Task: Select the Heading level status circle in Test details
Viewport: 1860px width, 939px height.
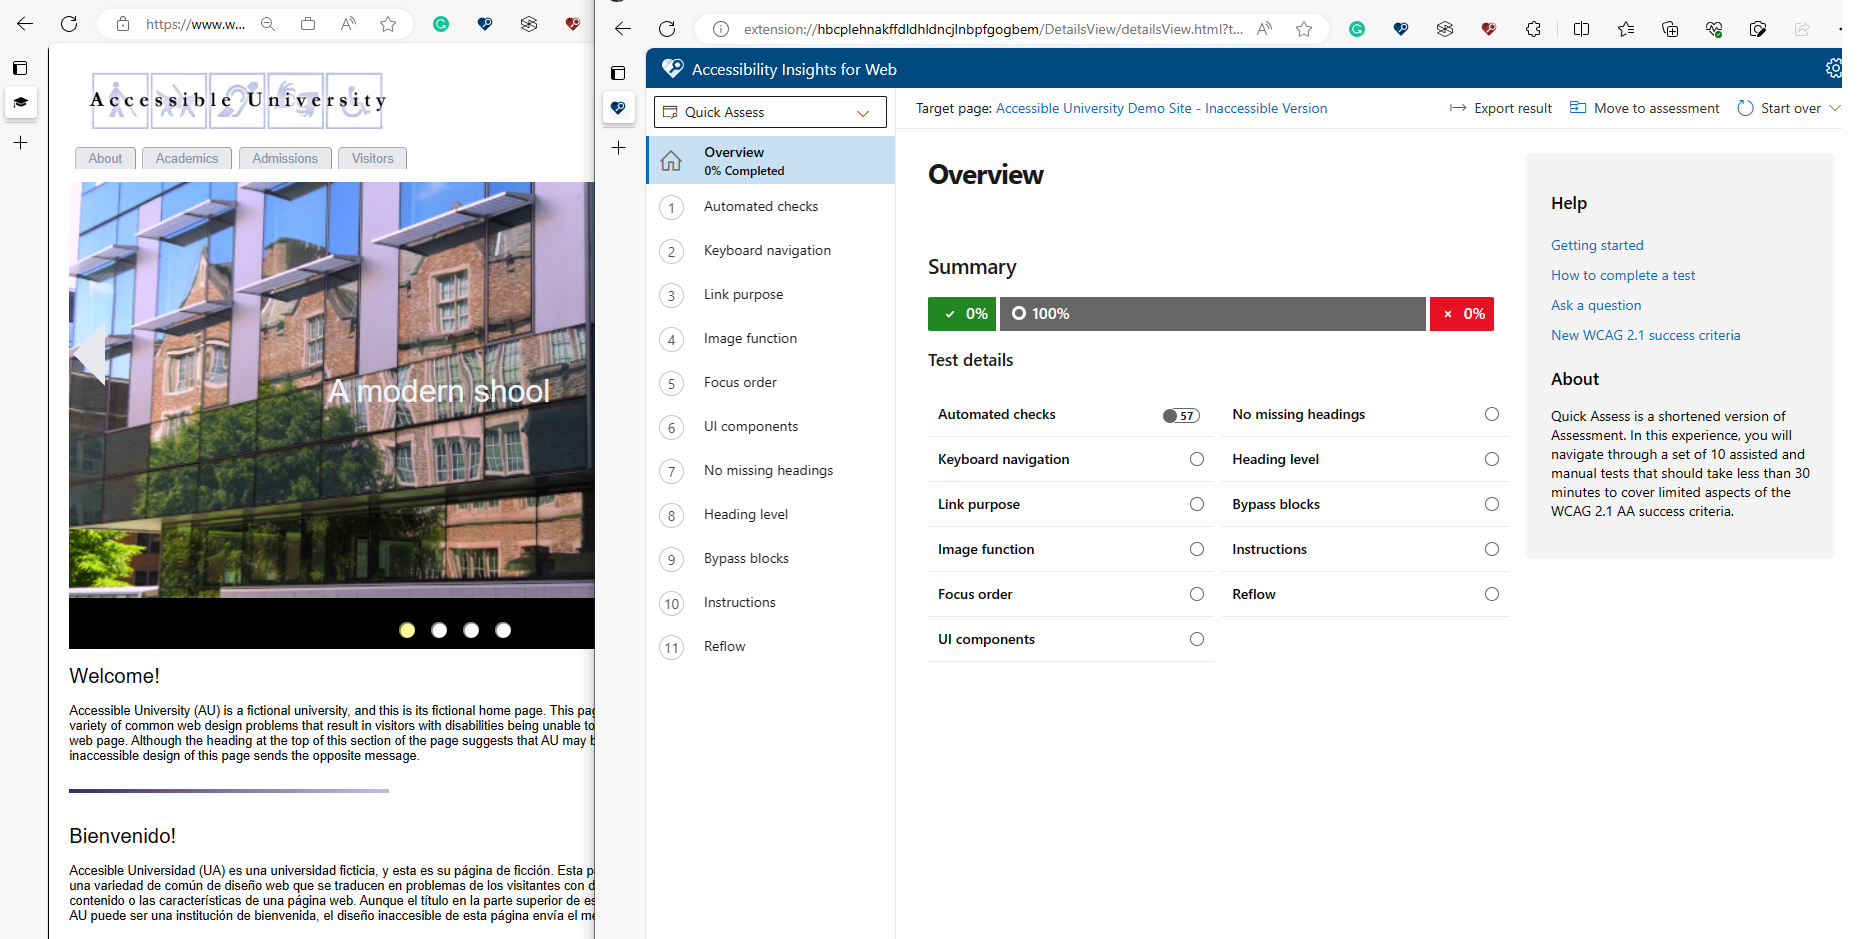Action: tap(1492, 459)
